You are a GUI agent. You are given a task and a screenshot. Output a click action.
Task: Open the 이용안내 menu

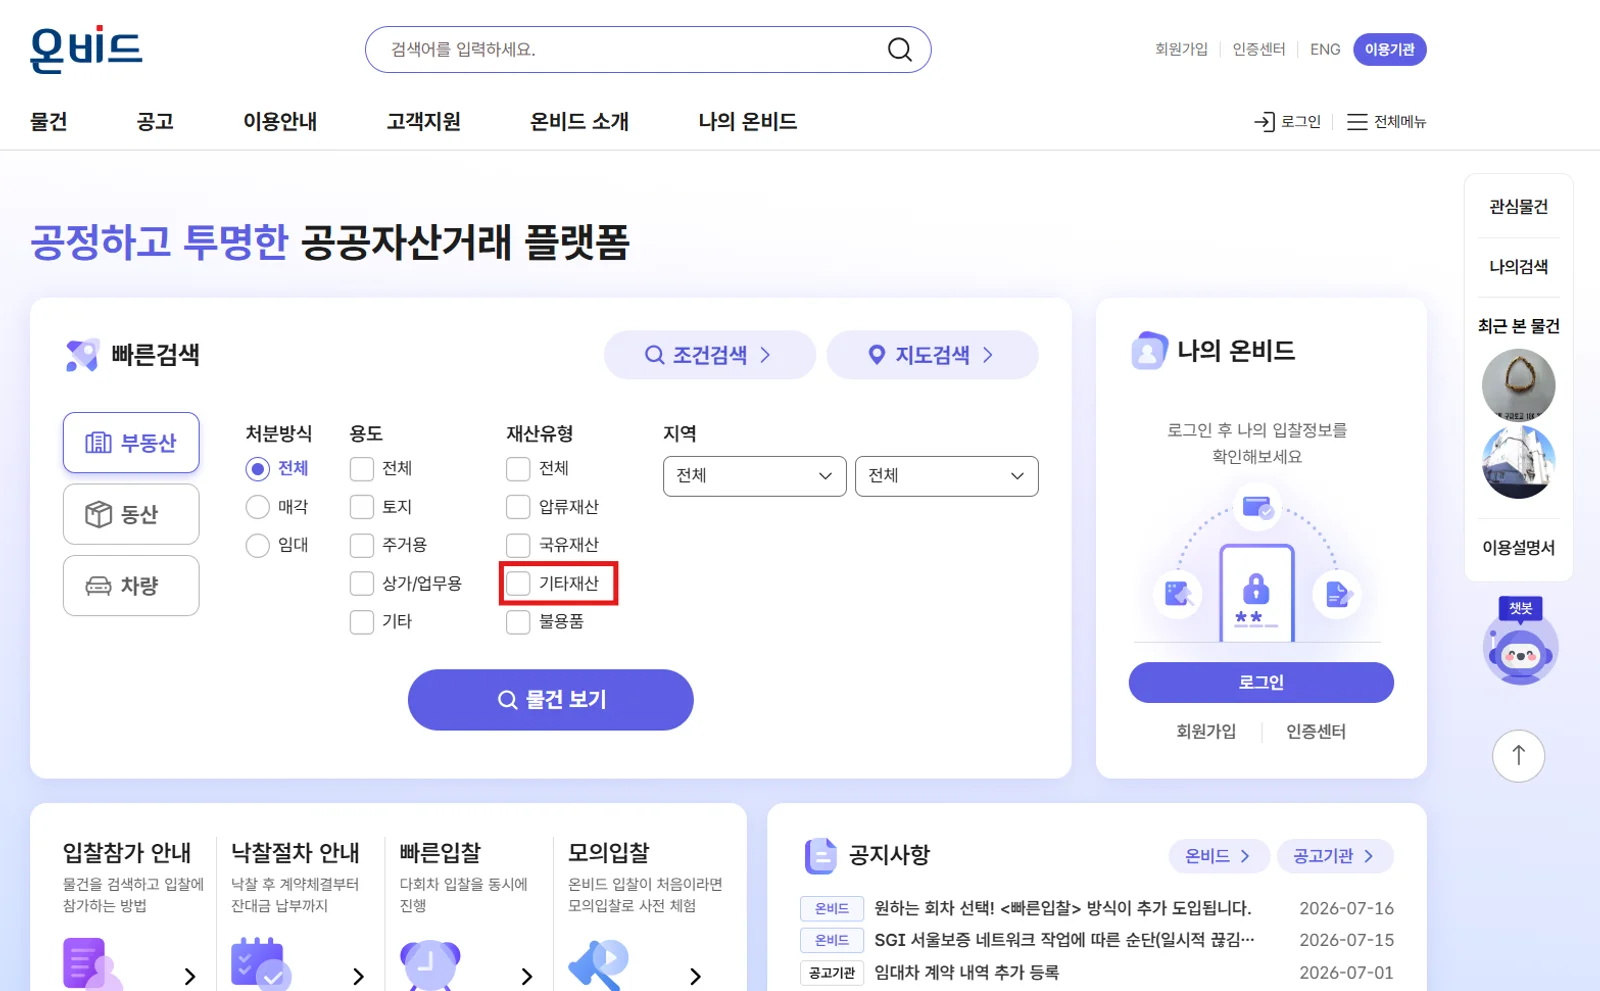(280, 121)
